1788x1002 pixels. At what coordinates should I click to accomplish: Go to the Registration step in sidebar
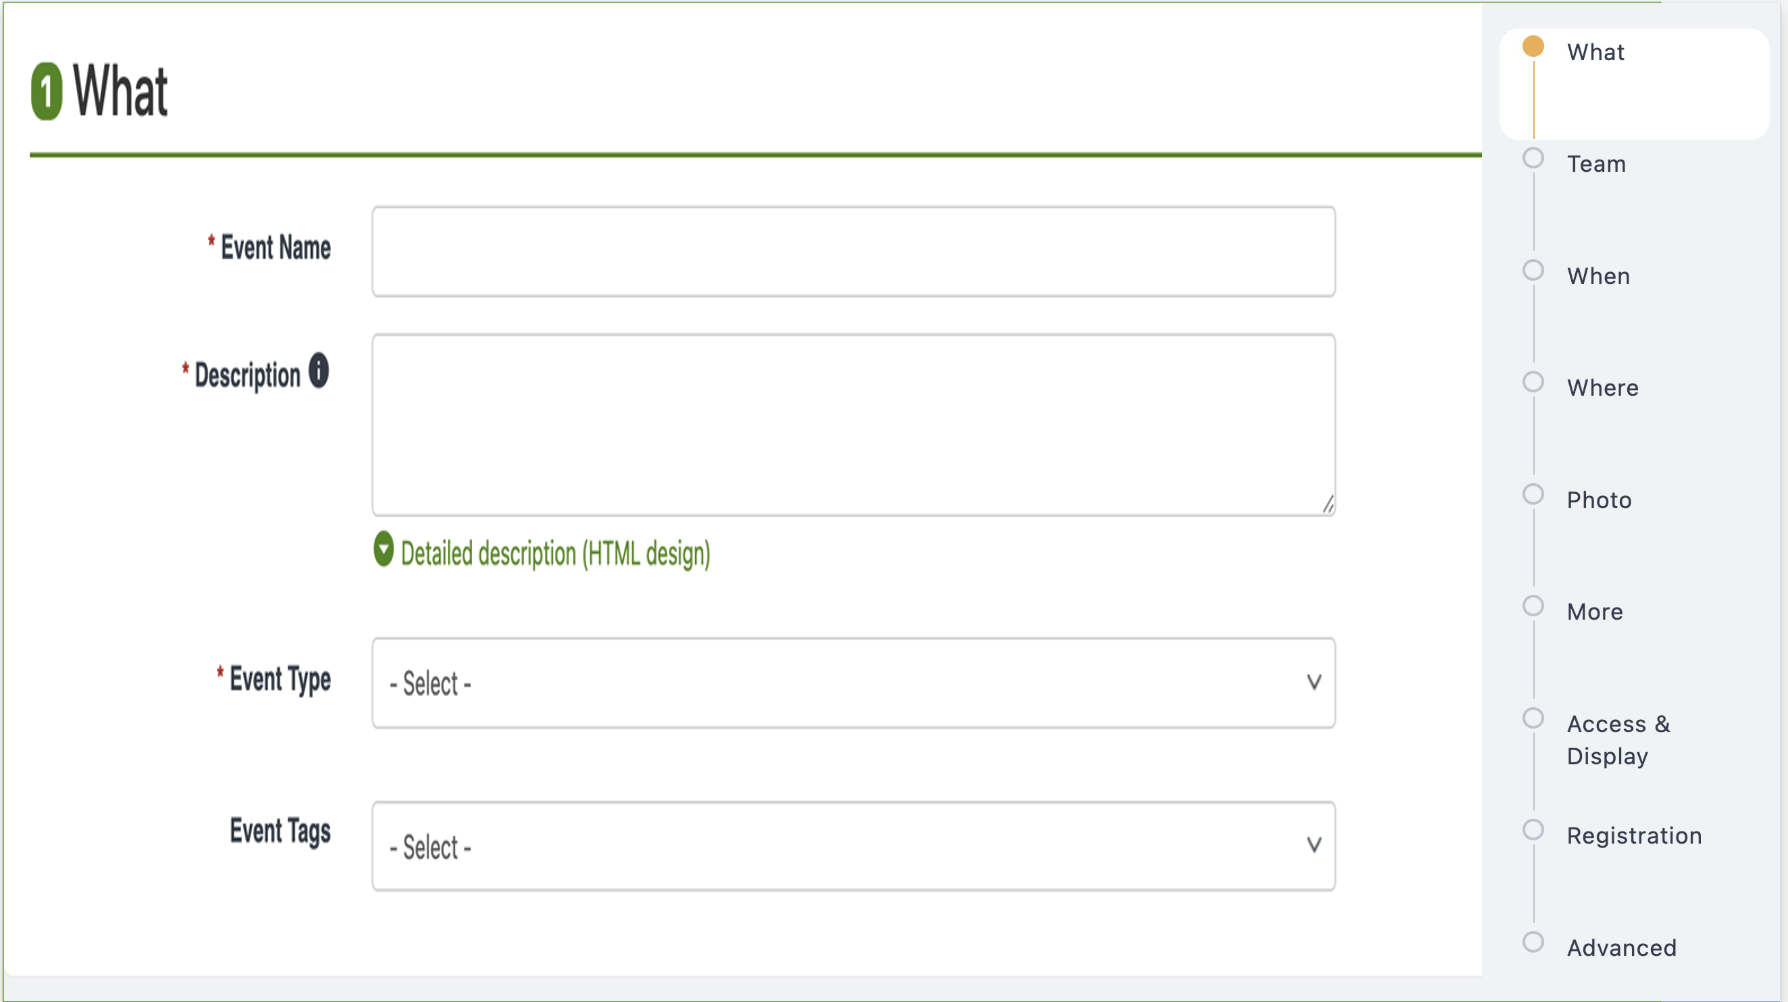pyautogui.click(x=1634, y=835)
